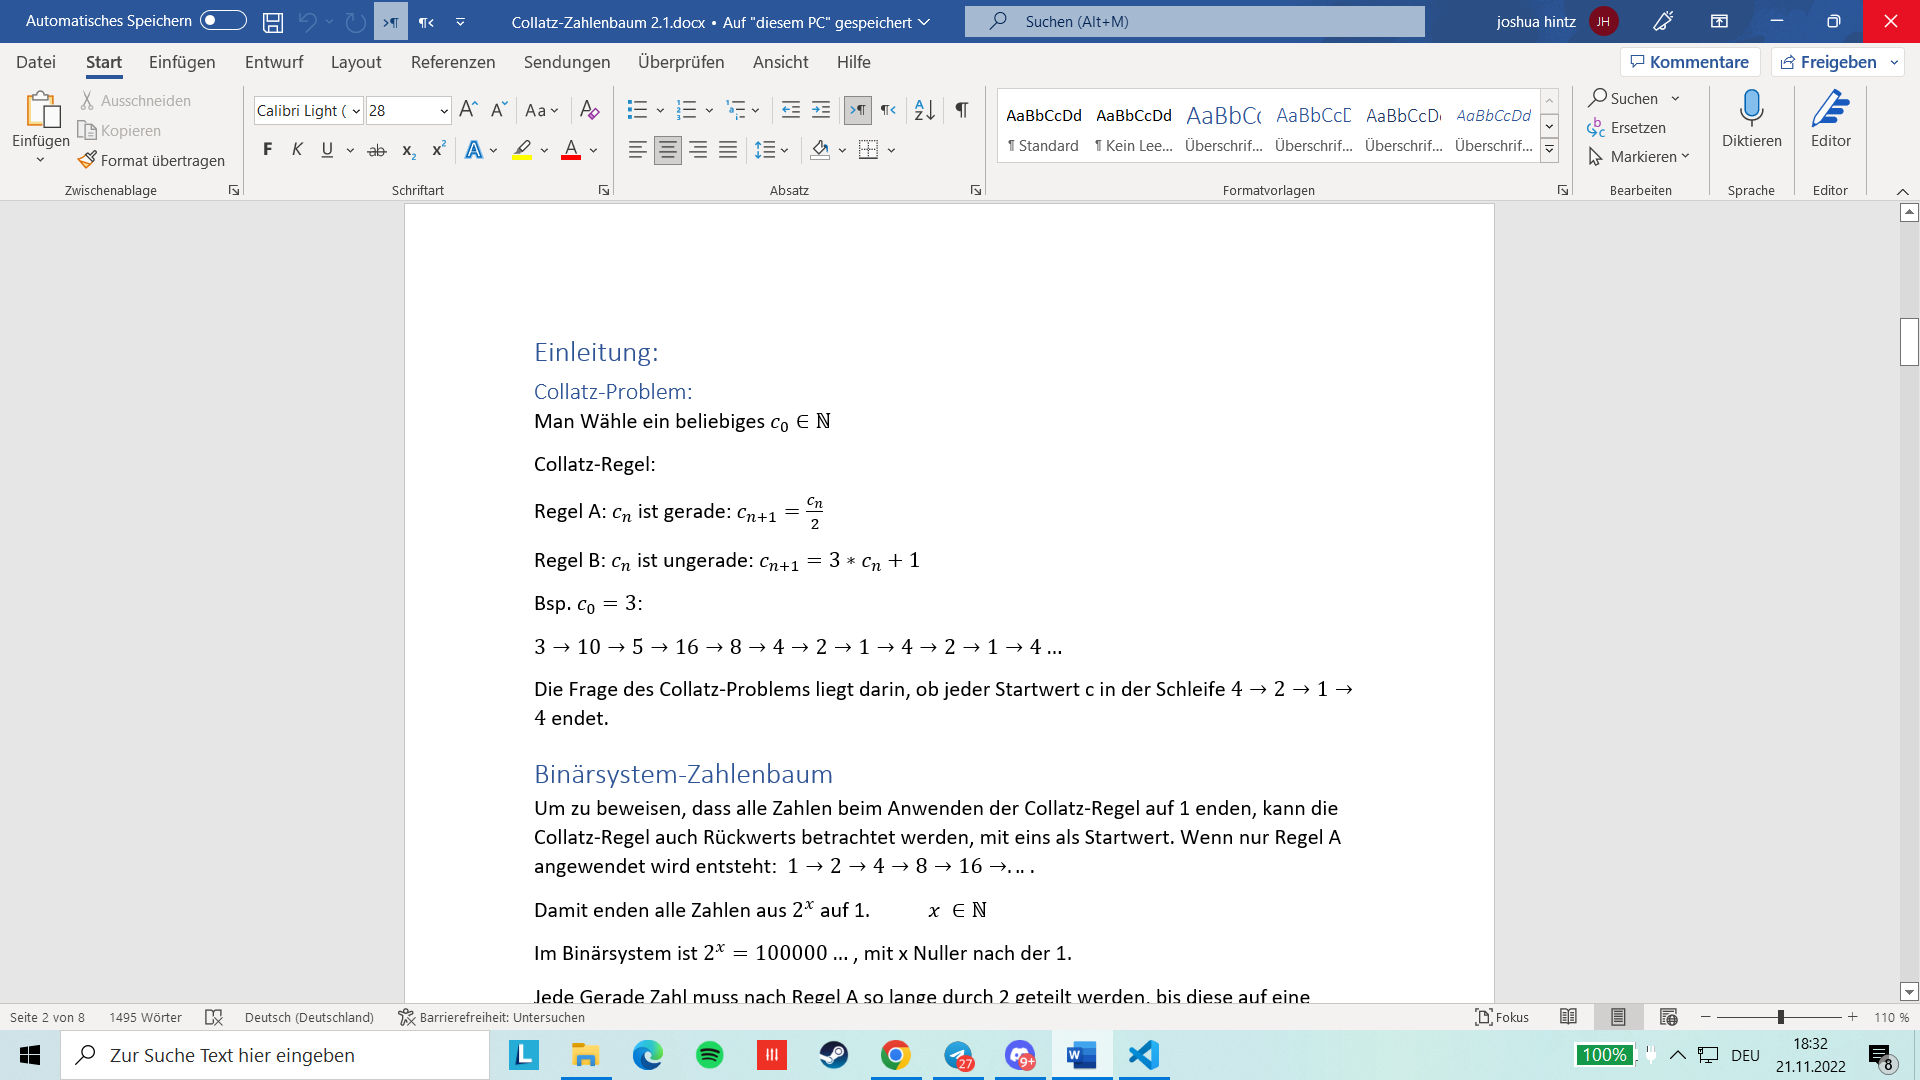Click the Undo arrow icon

click(x=308, y=21)
